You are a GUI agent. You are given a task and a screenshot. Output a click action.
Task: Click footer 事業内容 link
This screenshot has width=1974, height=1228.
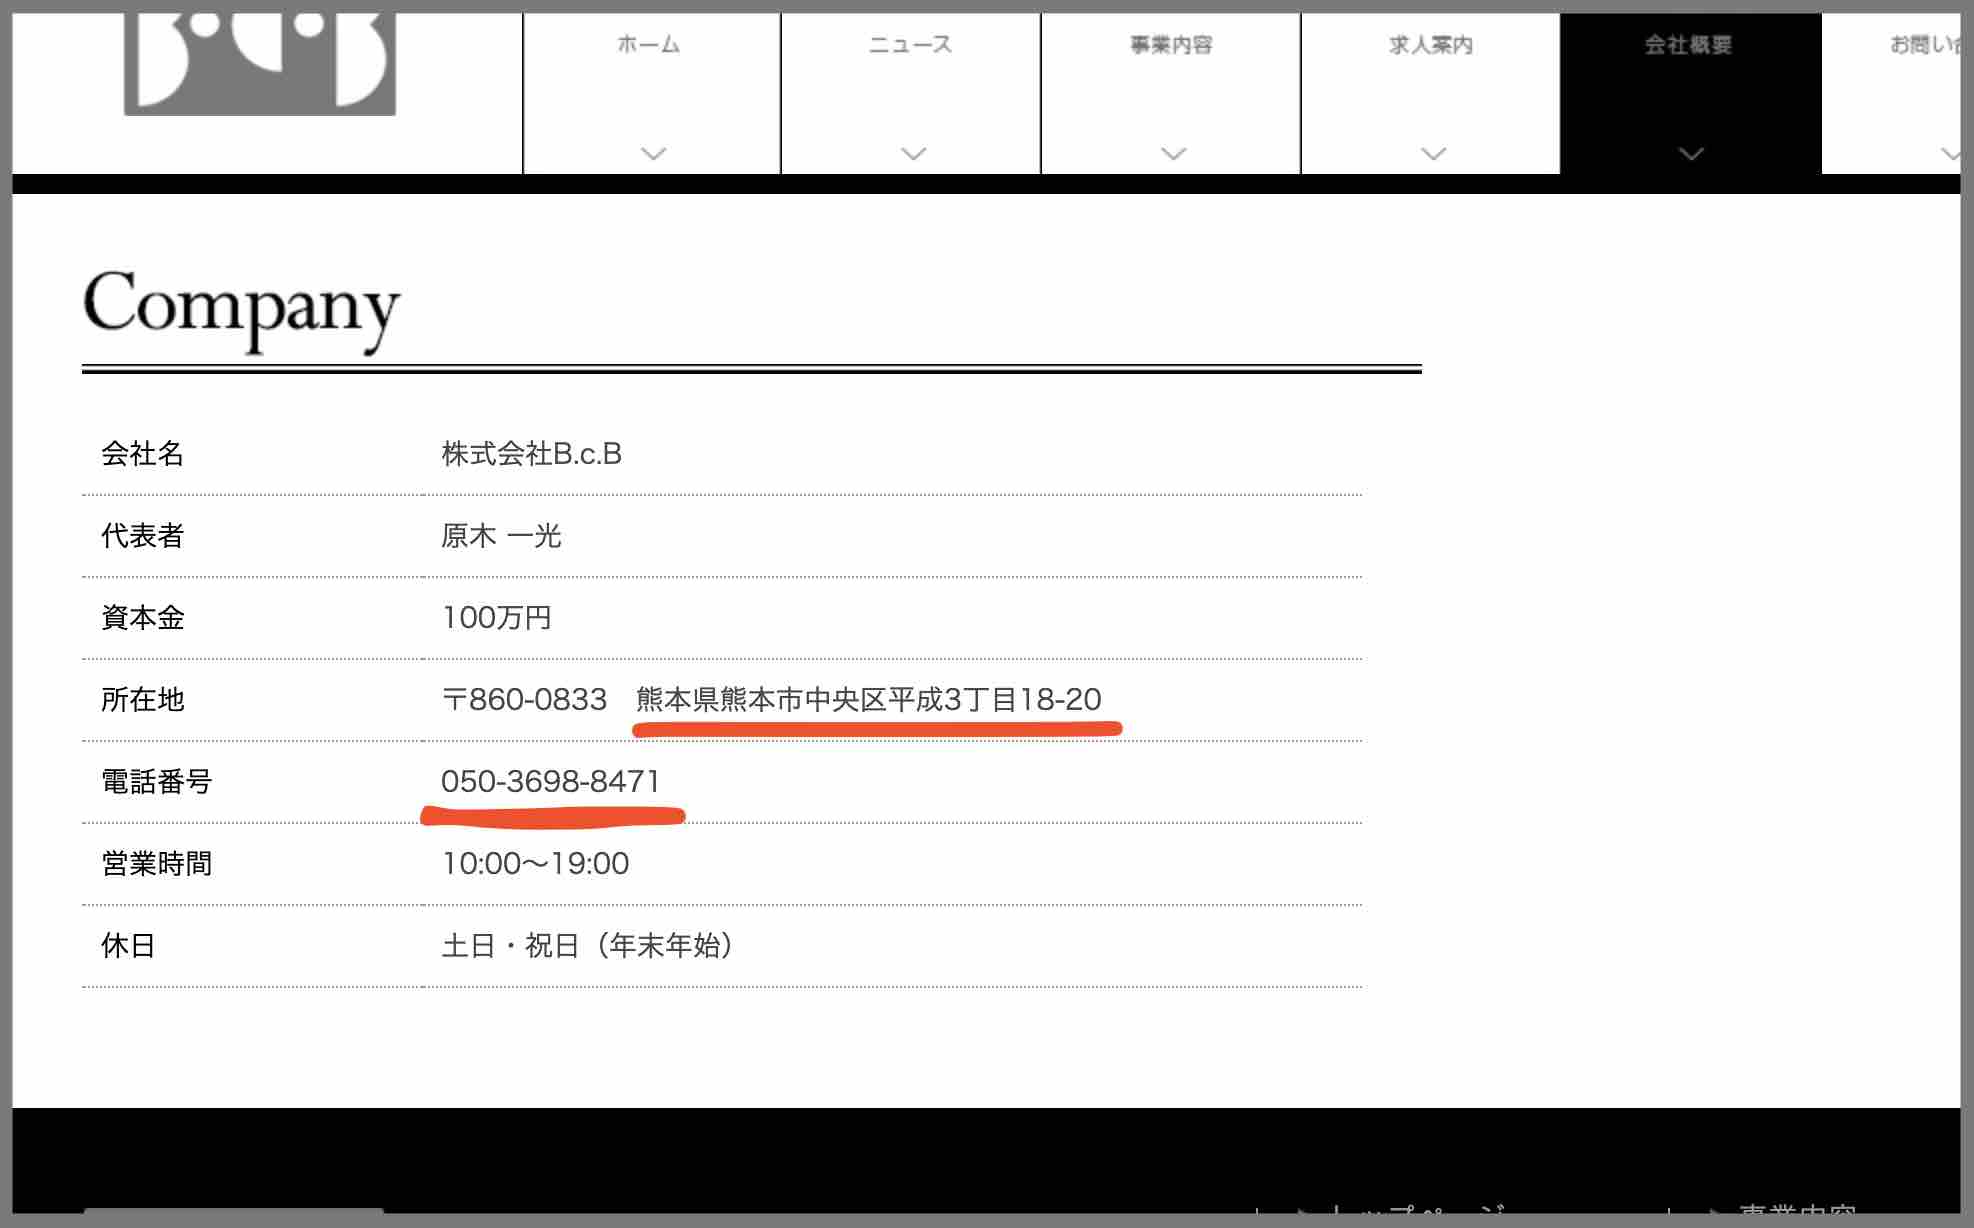coord(1796,1213)
